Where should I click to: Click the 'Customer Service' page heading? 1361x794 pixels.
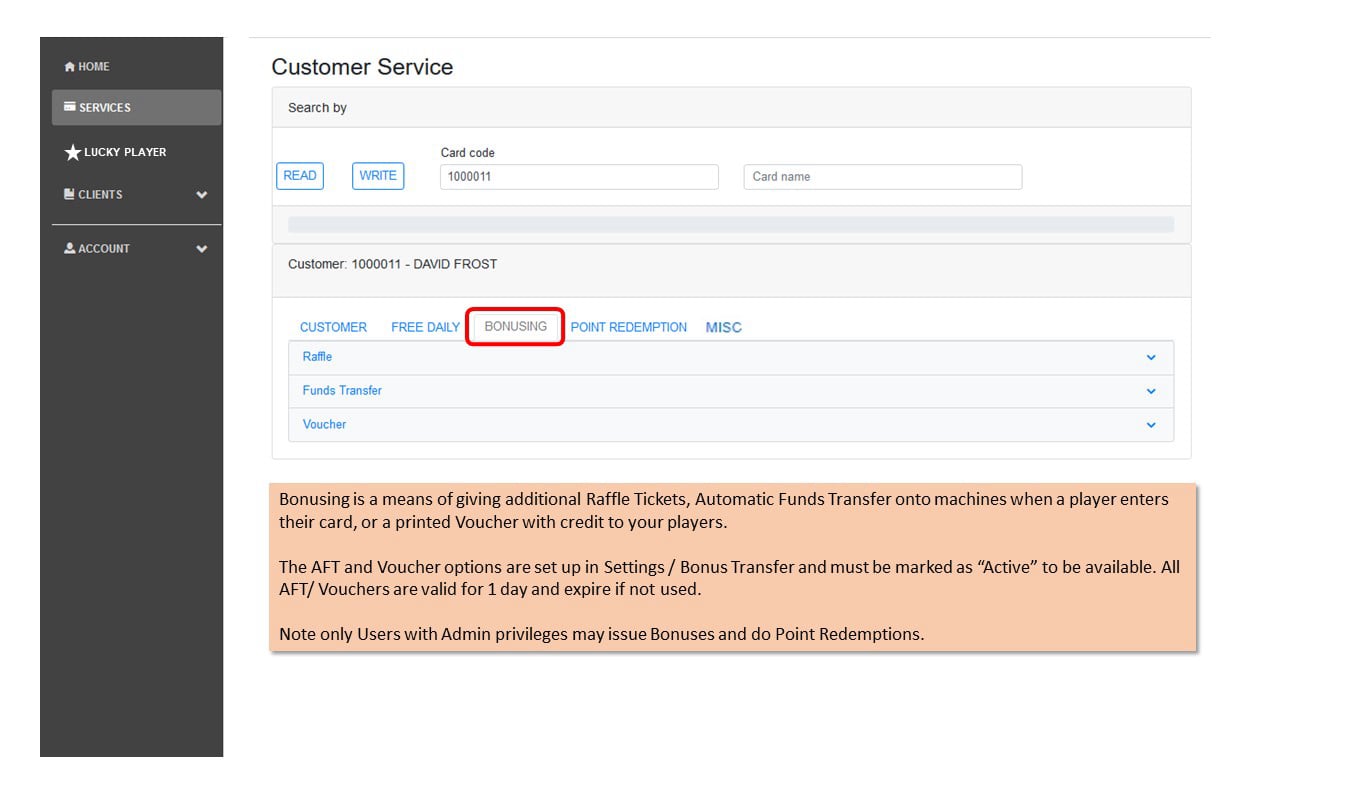click(x=362, y=67)
